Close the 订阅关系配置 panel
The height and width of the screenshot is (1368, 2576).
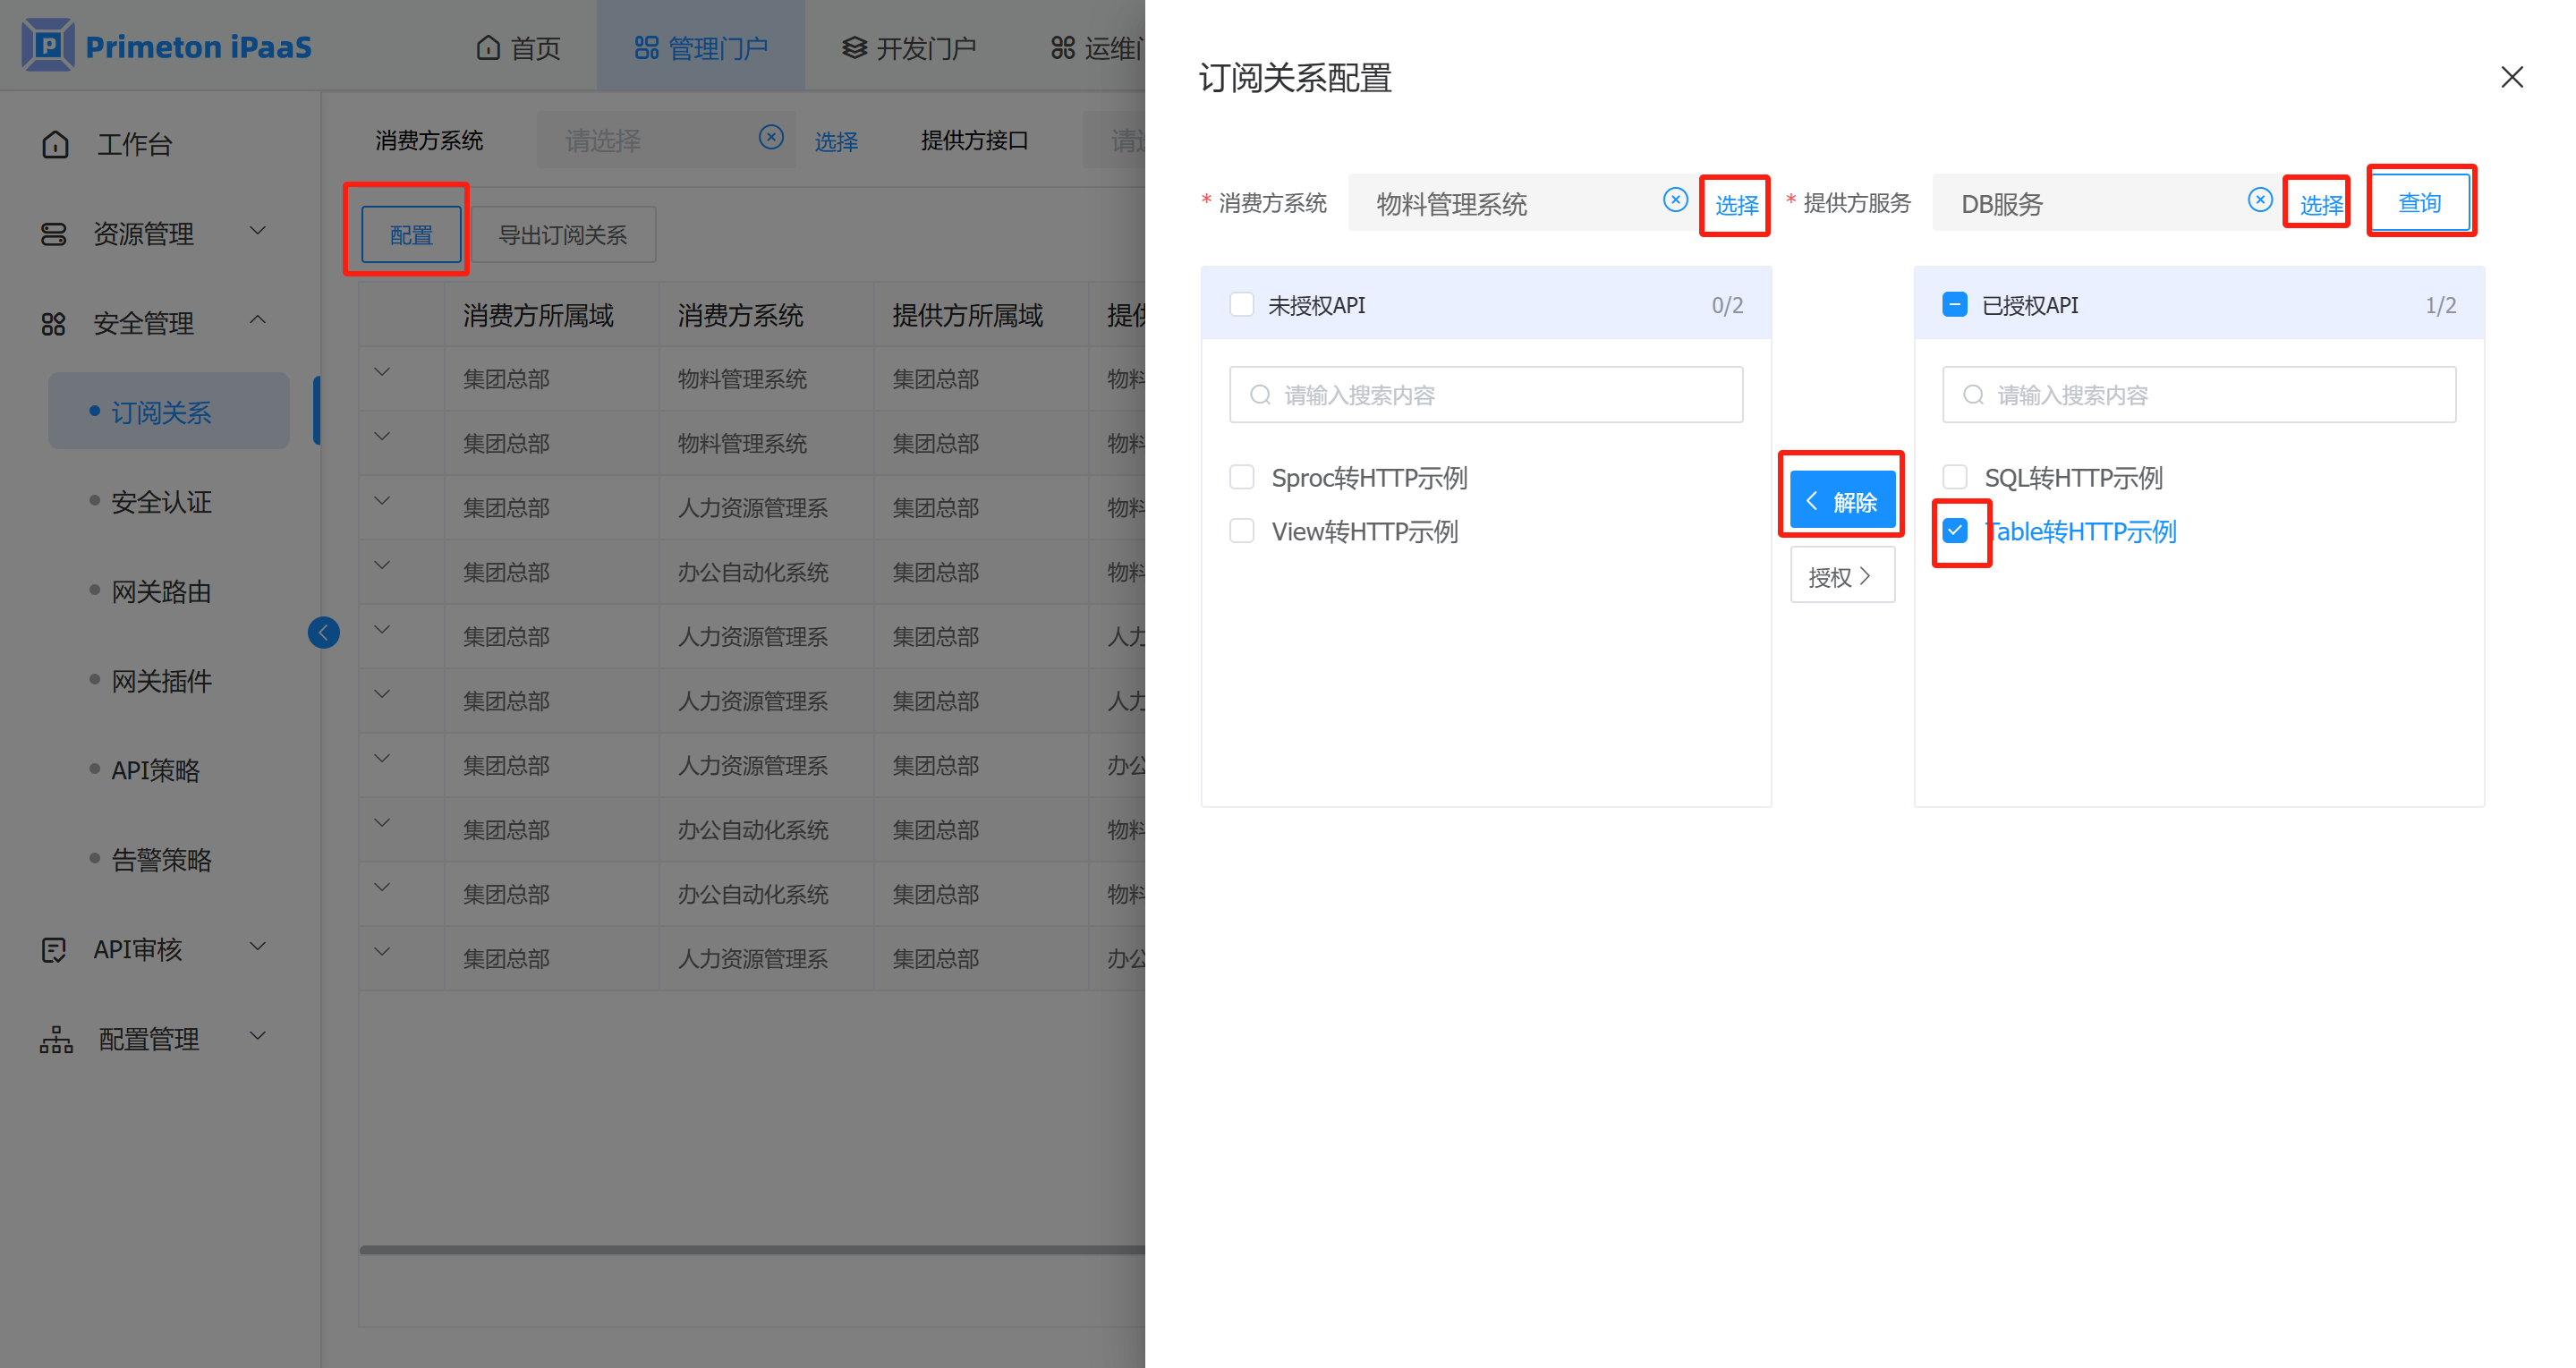2511,77
